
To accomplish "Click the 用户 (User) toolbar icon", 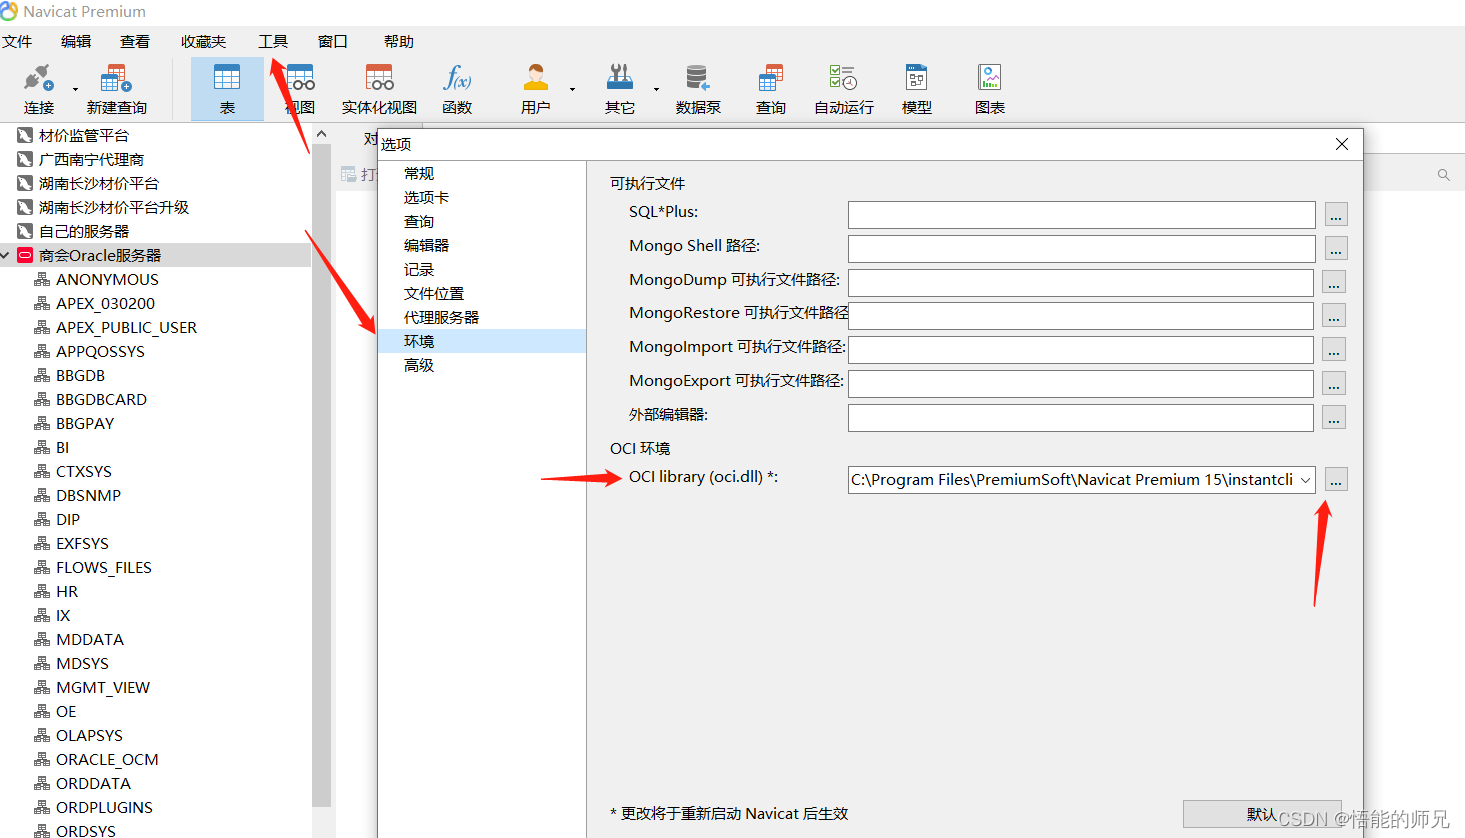I will pos(535,89).
